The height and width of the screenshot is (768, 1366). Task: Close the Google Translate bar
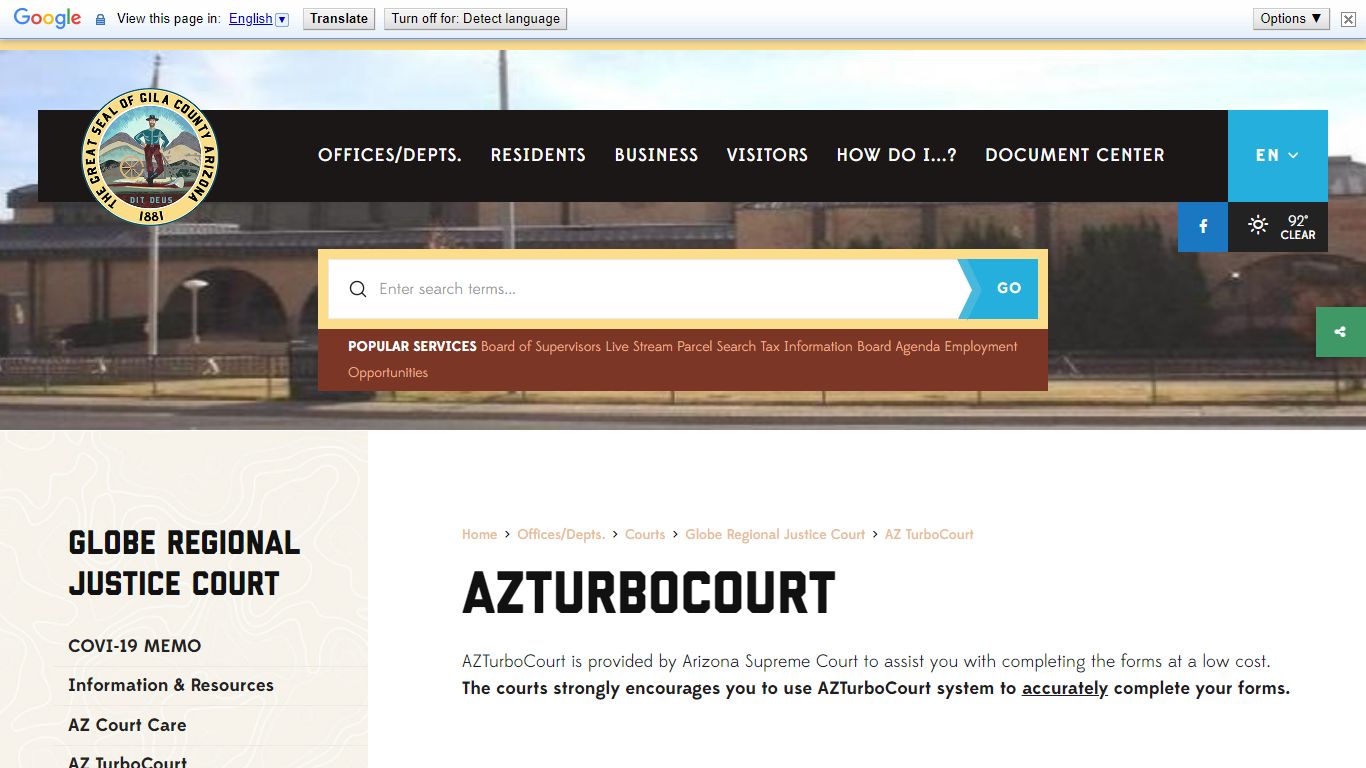coord(1348,19)
